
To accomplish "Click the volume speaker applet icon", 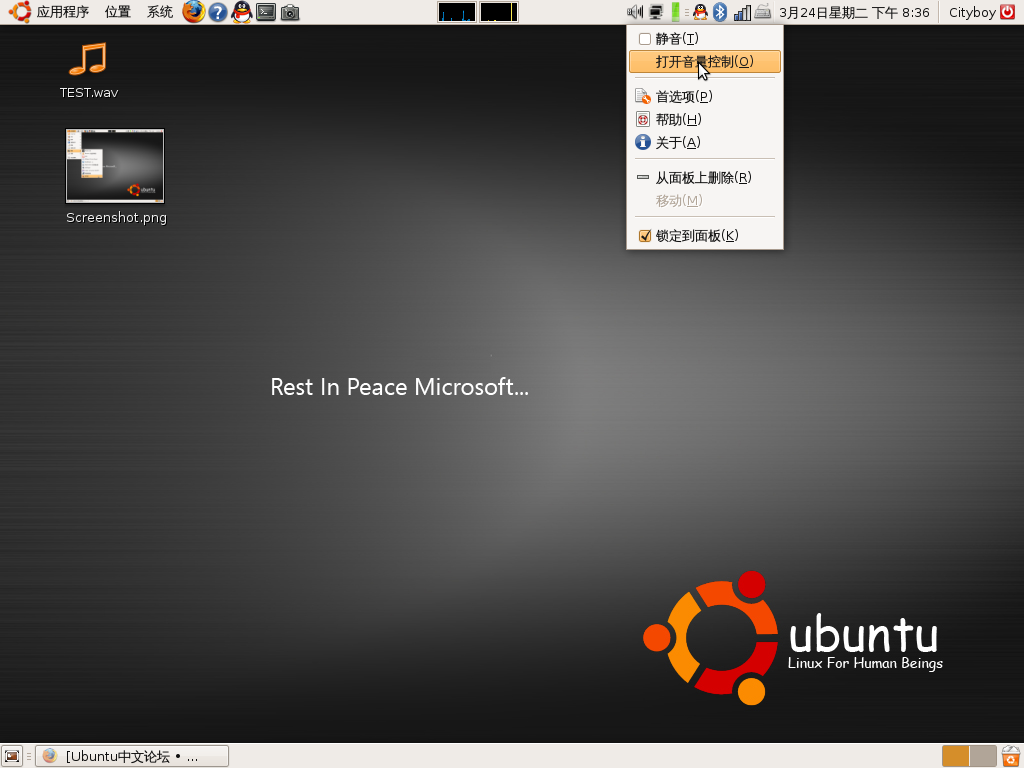I will click(635, 12).
